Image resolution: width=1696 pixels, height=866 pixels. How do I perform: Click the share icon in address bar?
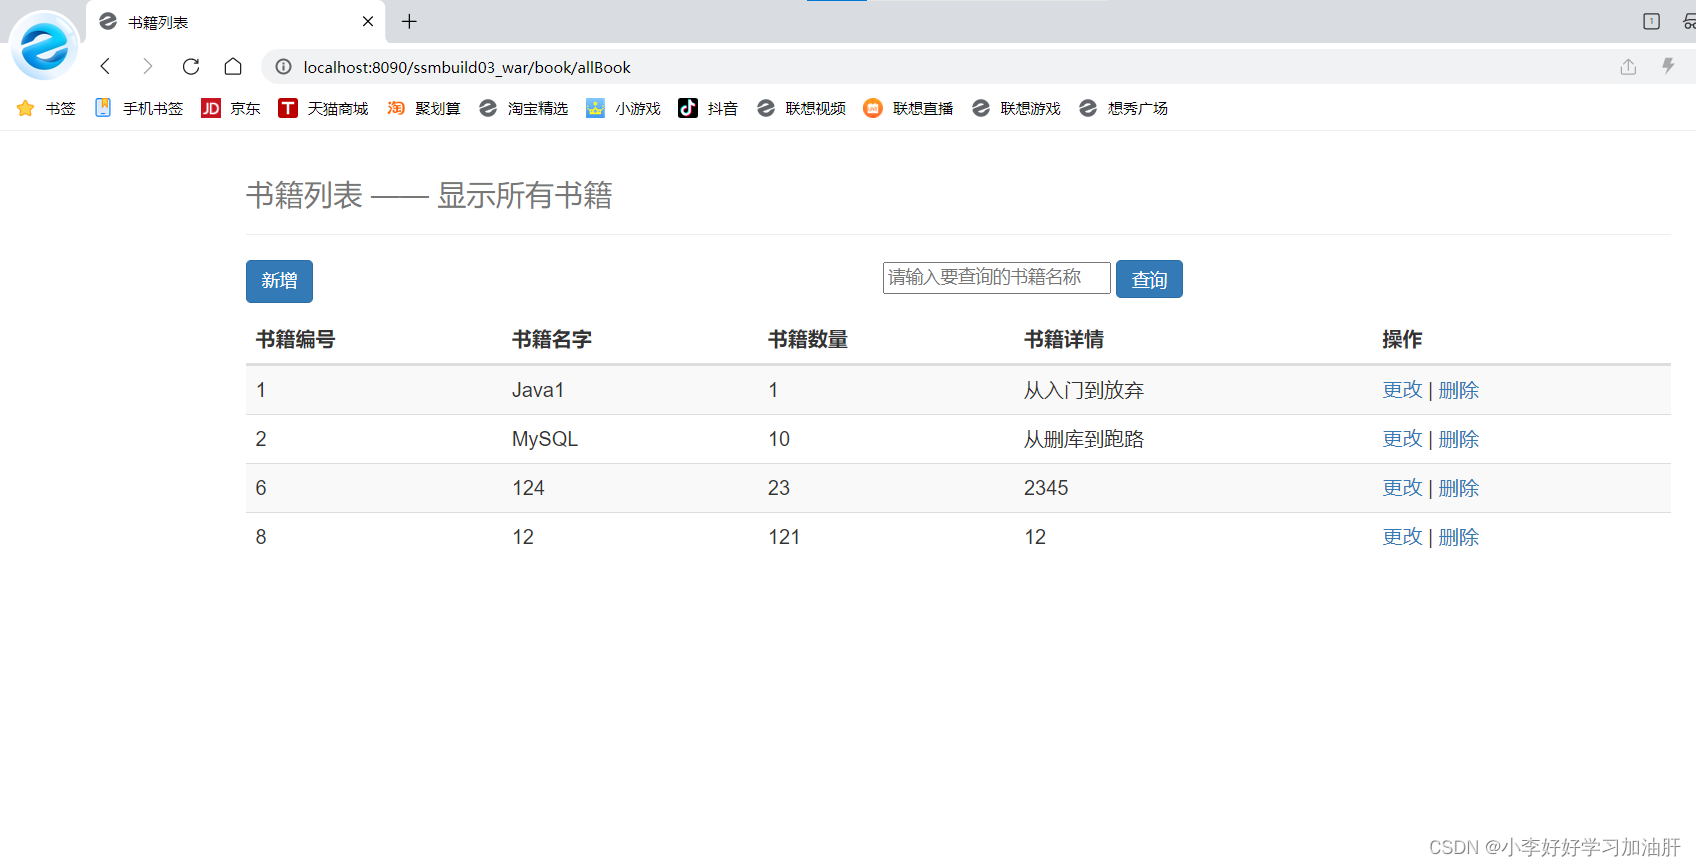(x=1628, y=66)
